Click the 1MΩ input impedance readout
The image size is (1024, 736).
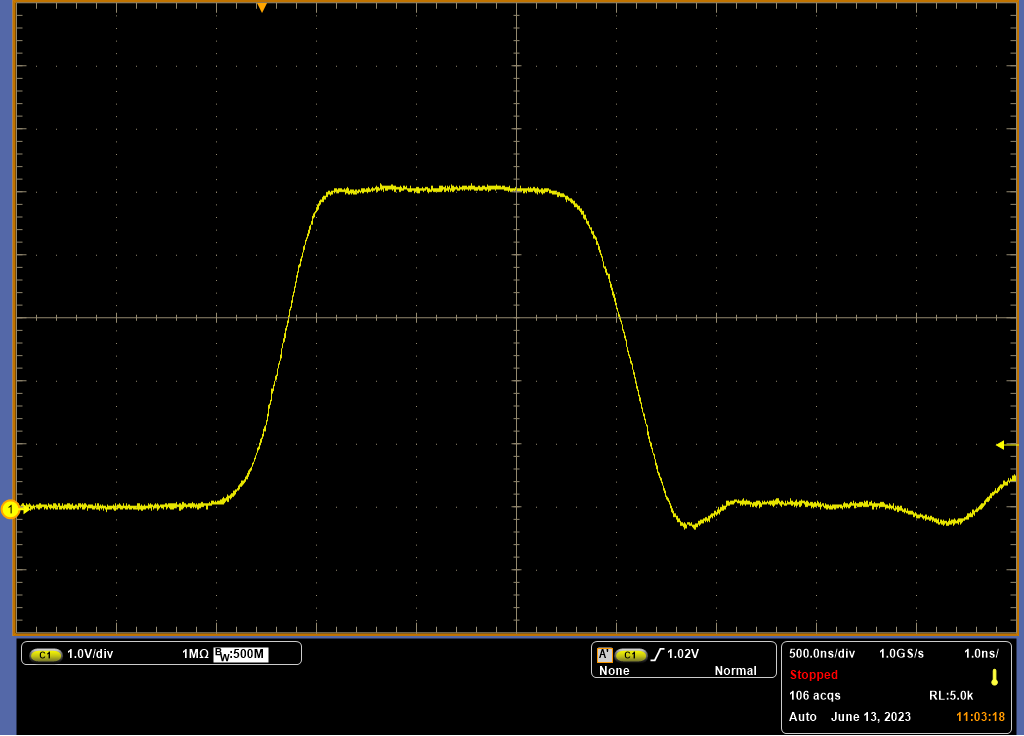(195, 654)
